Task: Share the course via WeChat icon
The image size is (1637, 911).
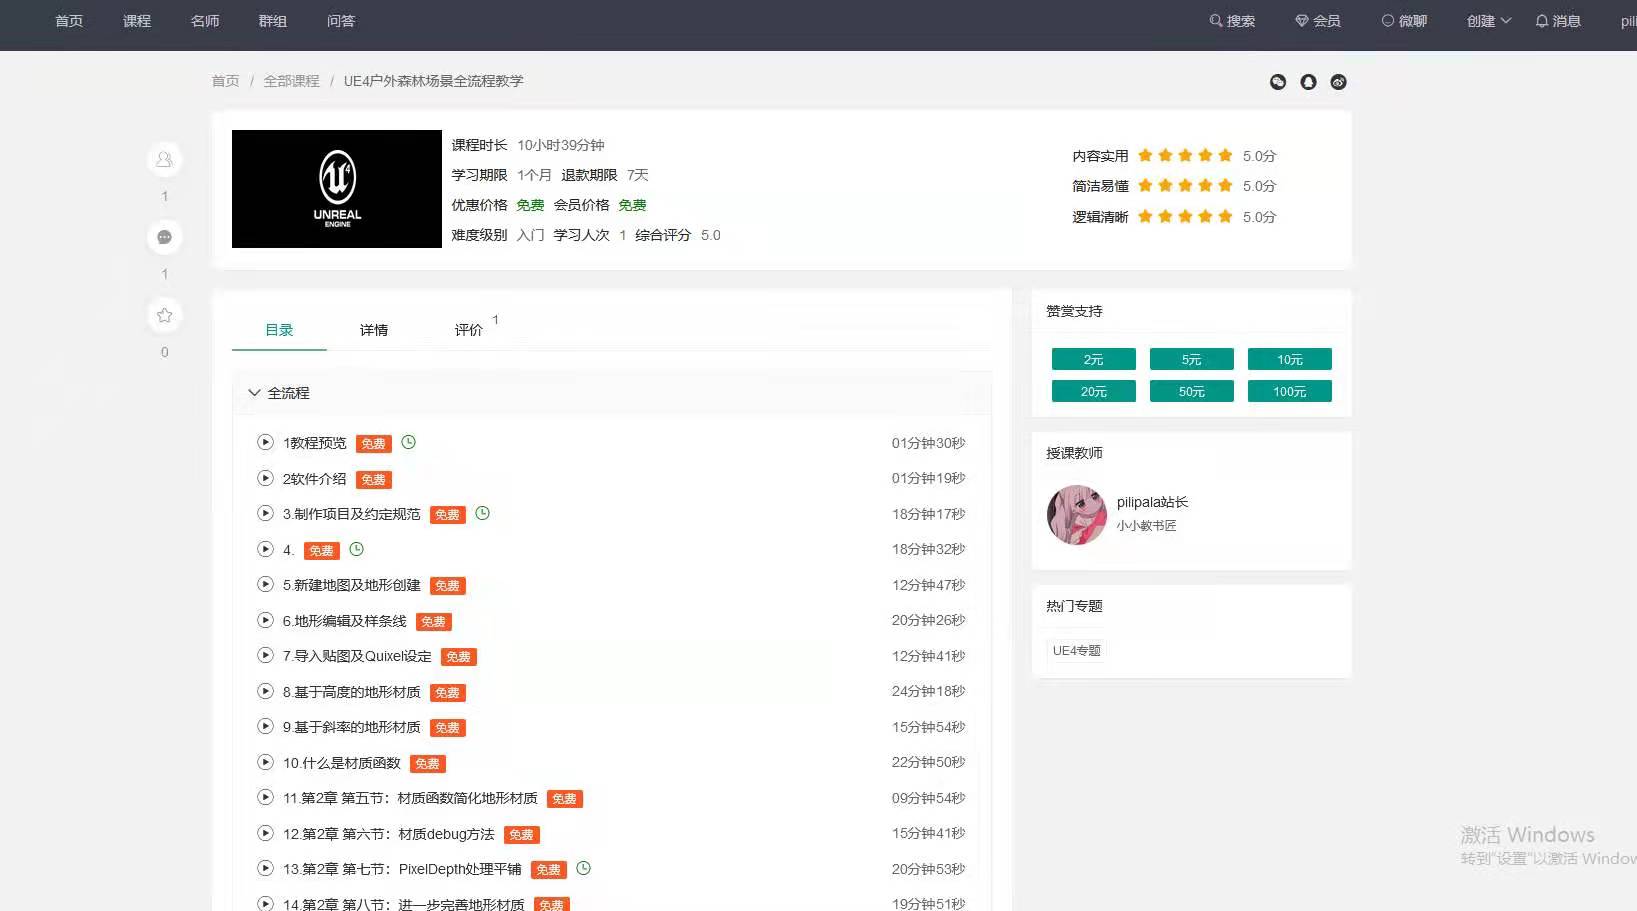Action: (1278, 82)
